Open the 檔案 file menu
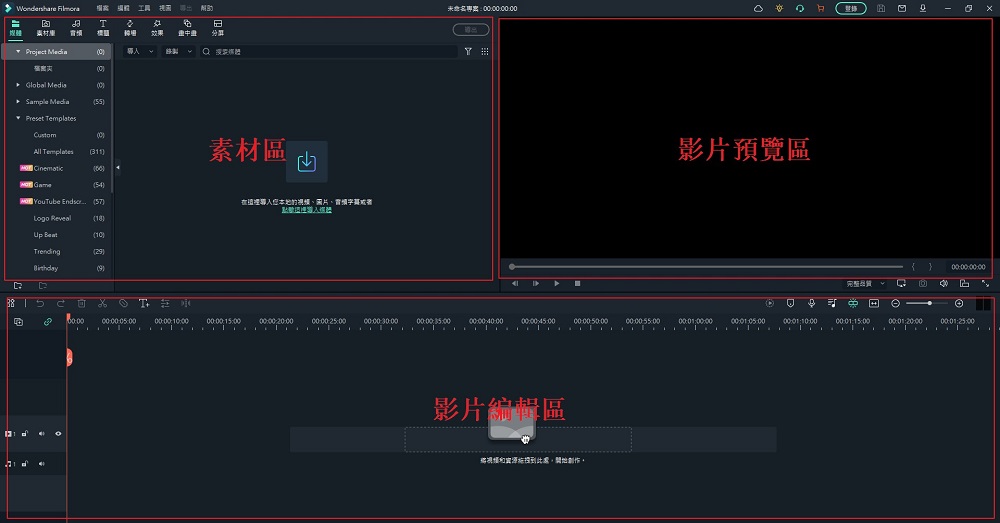The width and height of the screenshot is (1000, 523). (x=102, y=8)
